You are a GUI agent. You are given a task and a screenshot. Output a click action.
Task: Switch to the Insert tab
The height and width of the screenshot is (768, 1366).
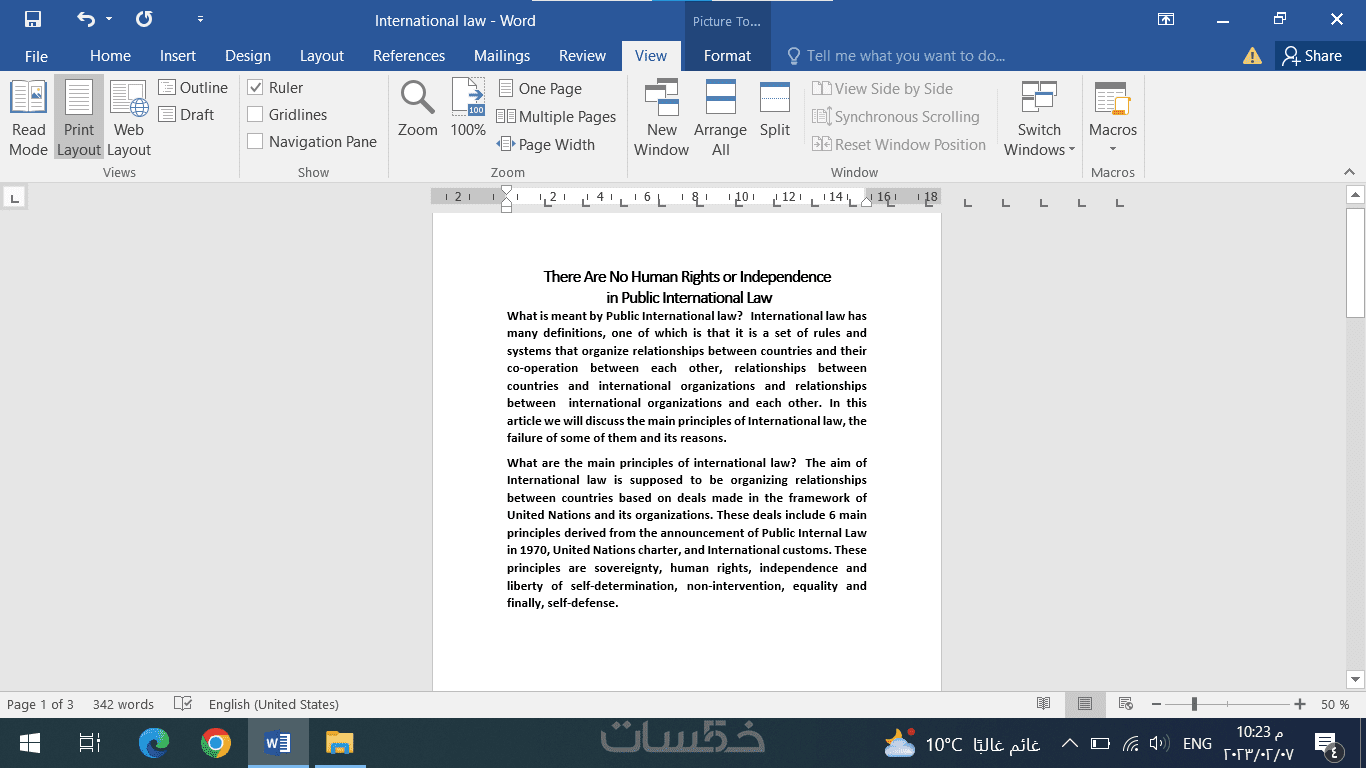click(178, 56)
